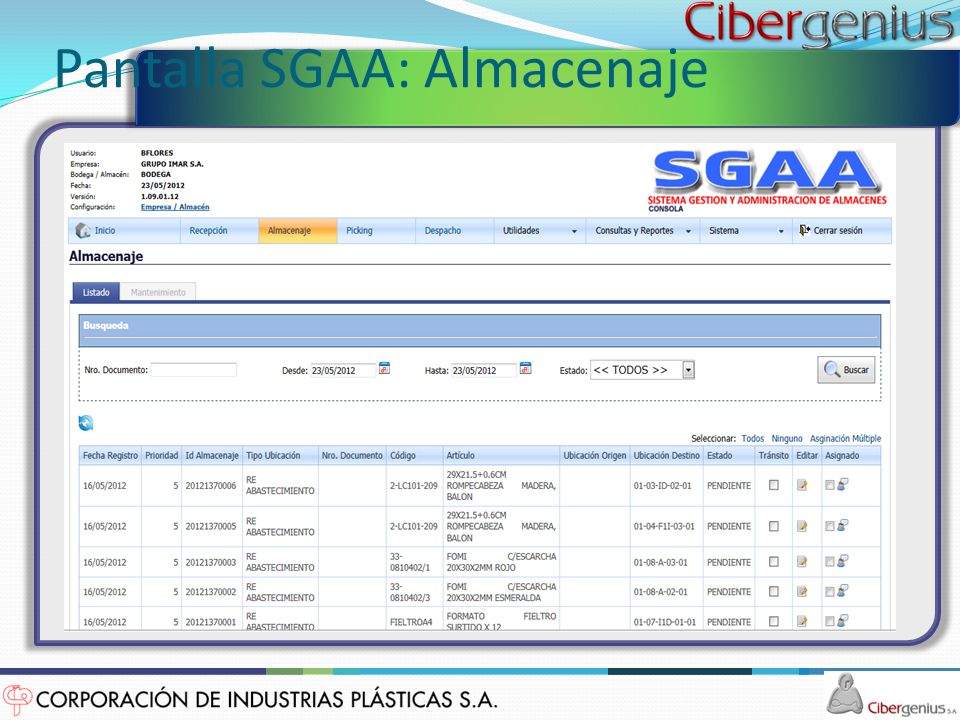Viewport: 960px width, 720px height.
Task: Toggle Tránsito checkbox for 20121370003
Action: click(774, 561)
